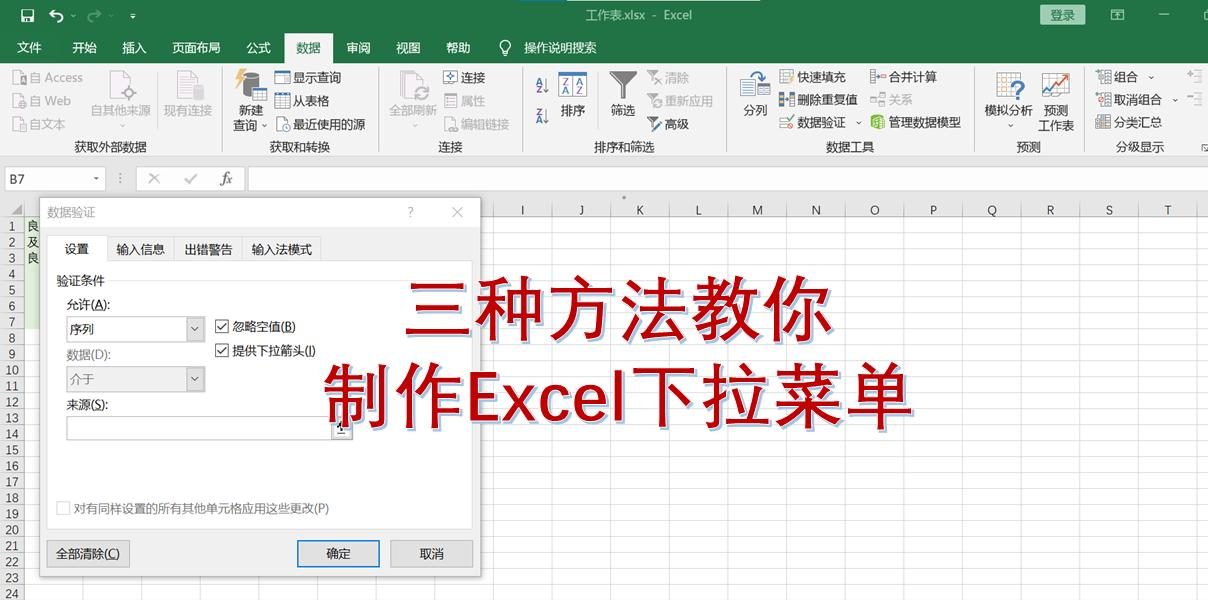Click the help question mark in dialog
Screen dimensions: 1208x600
coord(411,212)
